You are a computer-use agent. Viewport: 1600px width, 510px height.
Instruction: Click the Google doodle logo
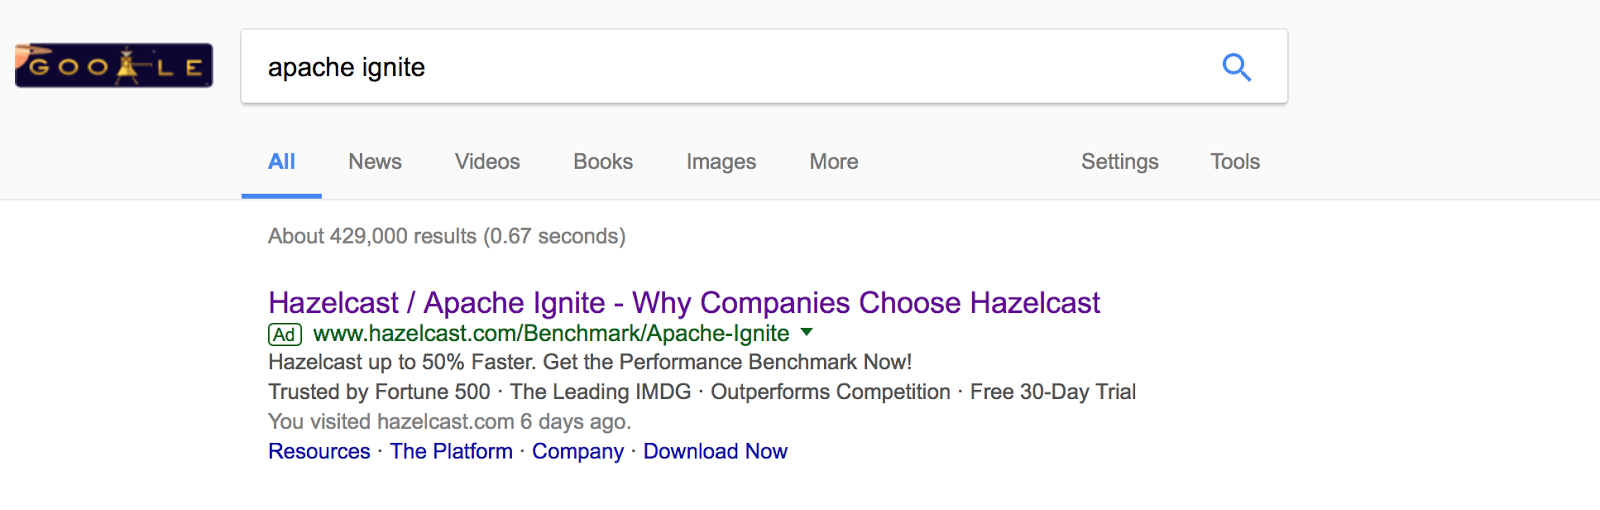click(x=114, y=66)
